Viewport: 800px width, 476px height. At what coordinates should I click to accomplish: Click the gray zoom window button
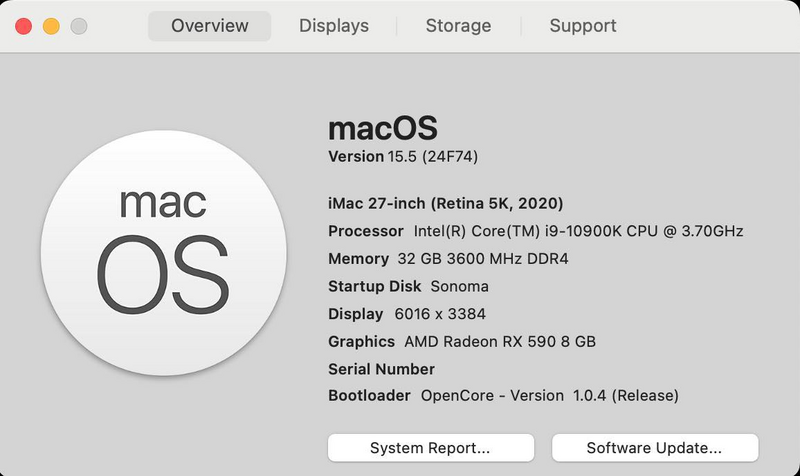77,26
